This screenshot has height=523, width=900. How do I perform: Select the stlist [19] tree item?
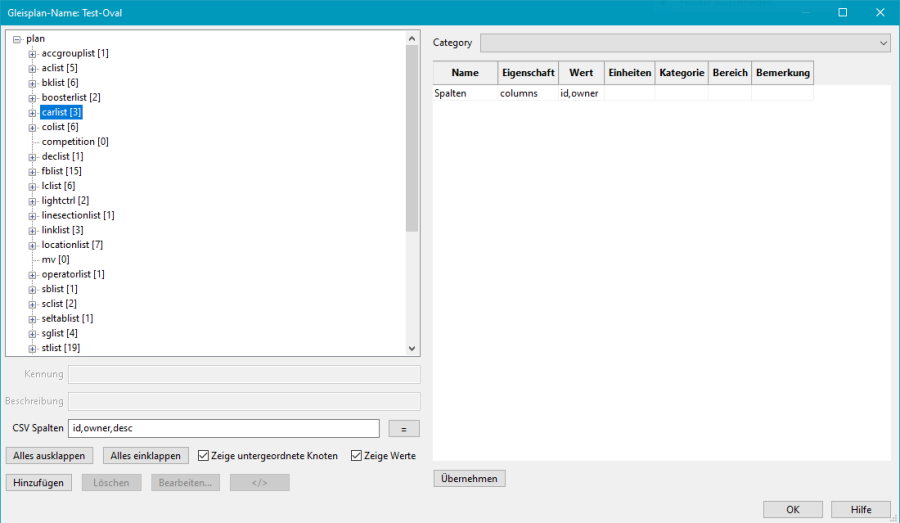61,348
